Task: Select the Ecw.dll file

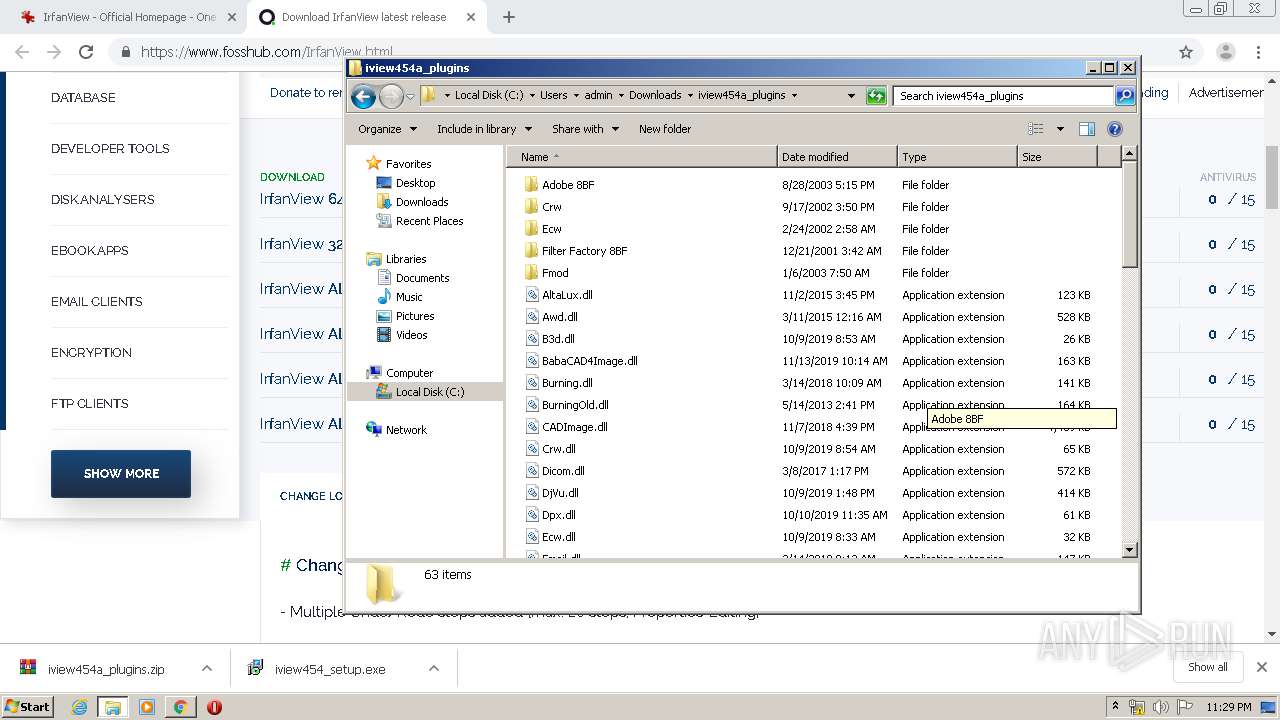Action: pyautogui.click(x=558, y=537)
